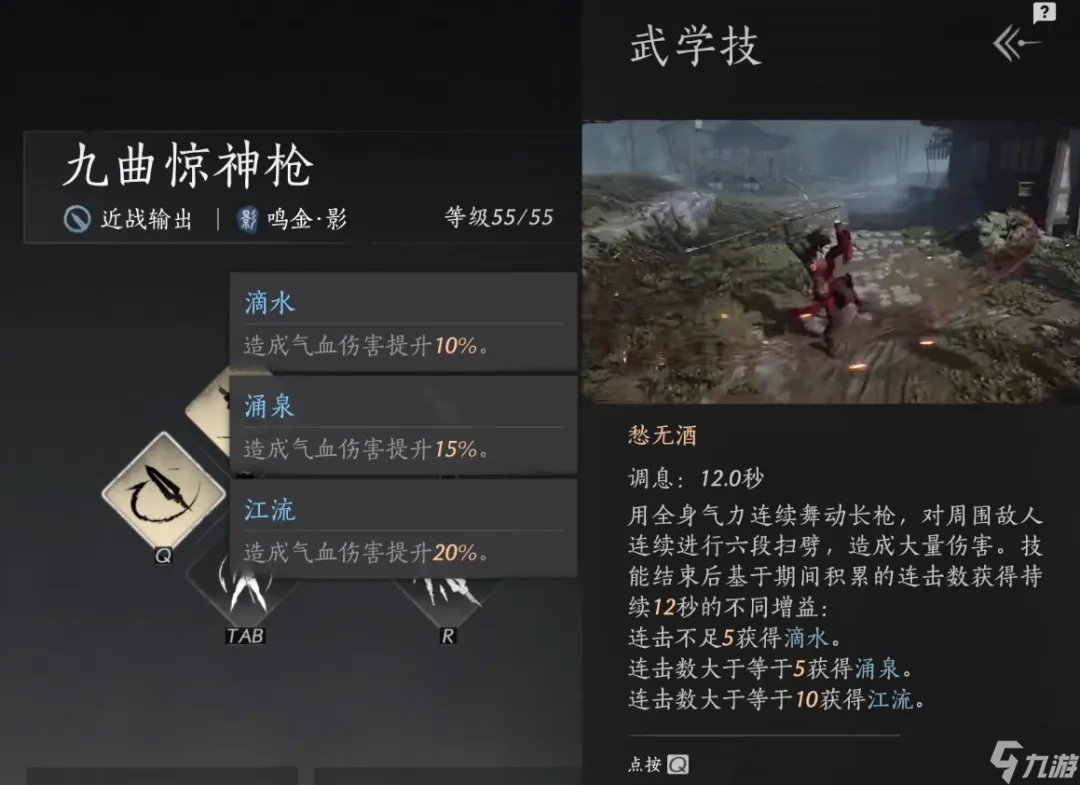Click the back arrow beside 武学技
This screenshot has width=1080, height=785.
1016,43
